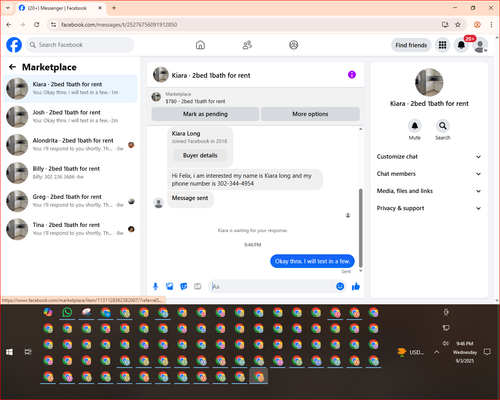This screenshot has width=500, height=400.
Task: Open Copilot icon on taskbar
Action: [x=48, y=313]
